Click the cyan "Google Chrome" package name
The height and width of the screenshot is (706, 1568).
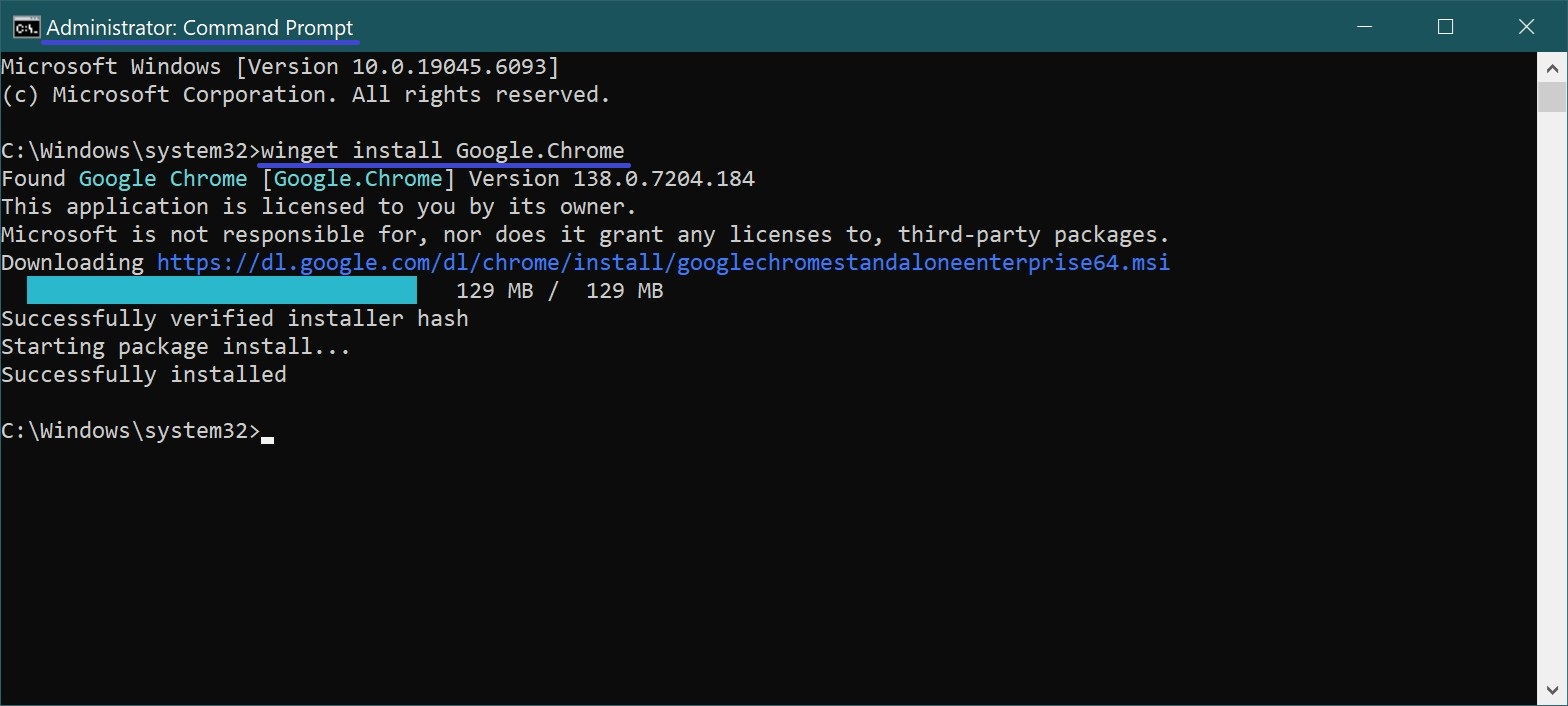point(163,179)
